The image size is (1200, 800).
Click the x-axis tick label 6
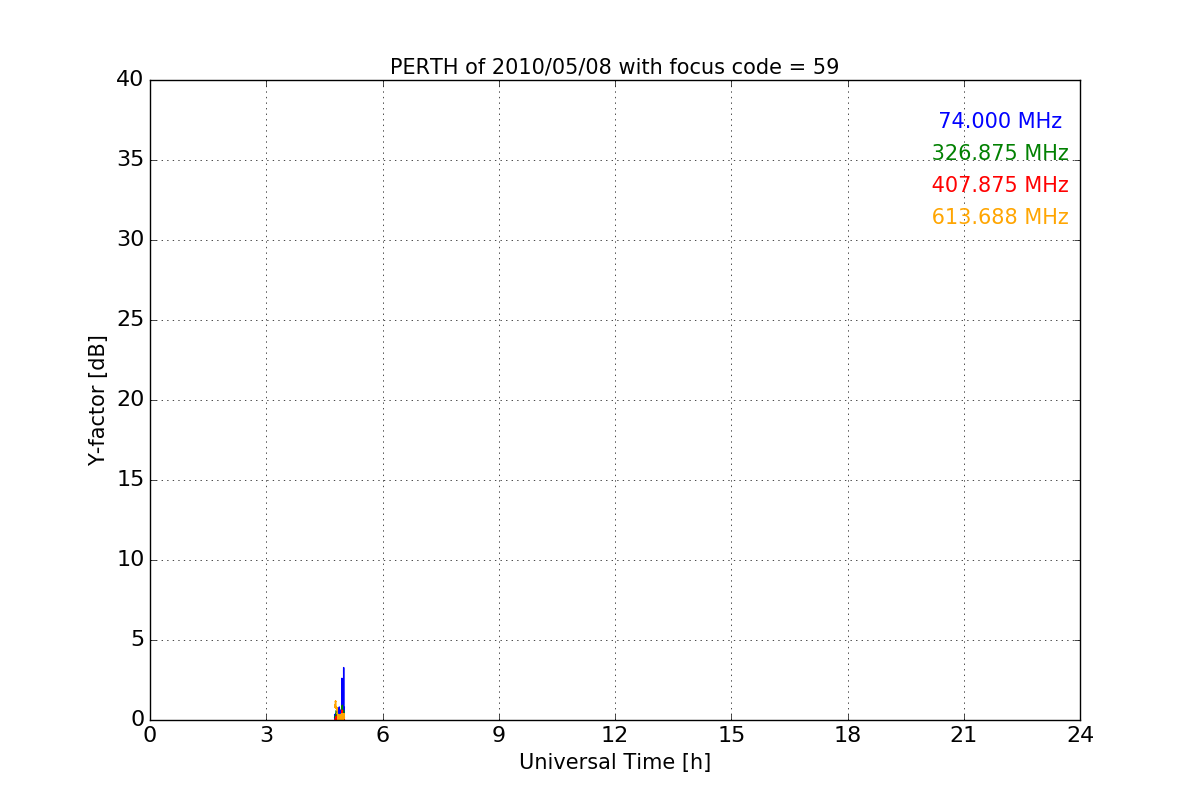click(382, 735)
